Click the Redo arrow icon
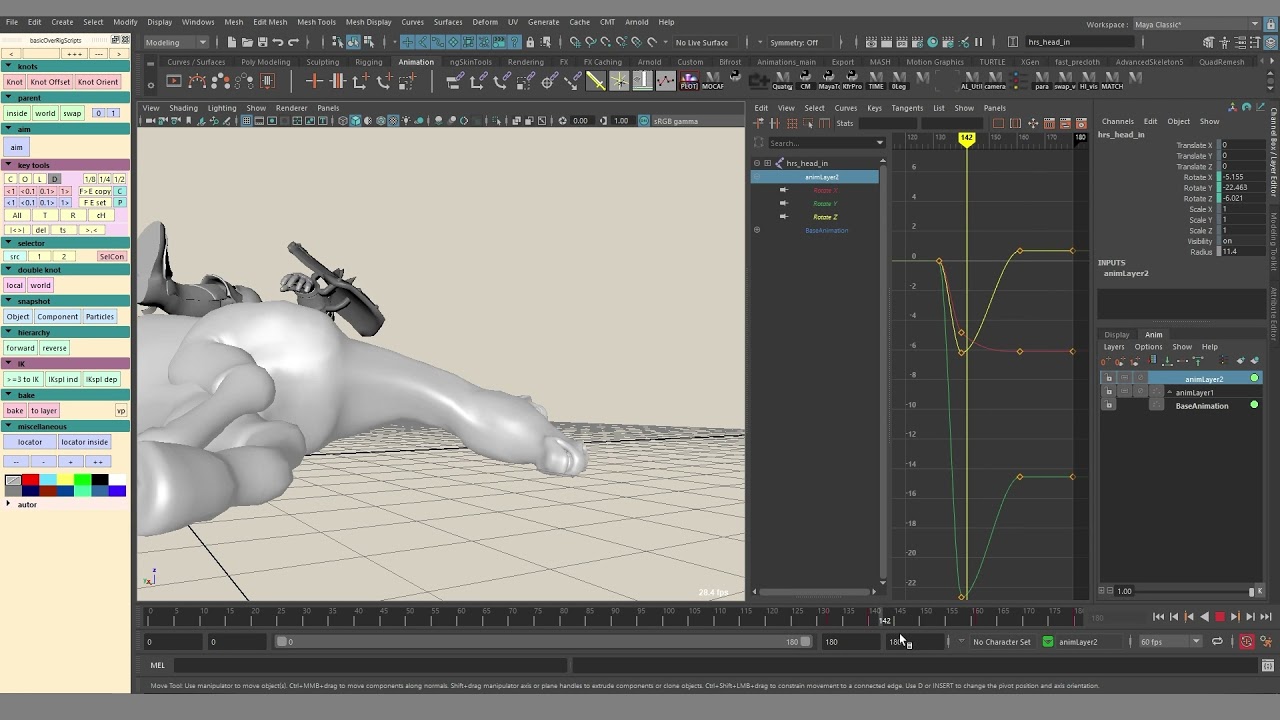Image resolution: width=1280 pixels, height=720 pixels. point(294,42)
